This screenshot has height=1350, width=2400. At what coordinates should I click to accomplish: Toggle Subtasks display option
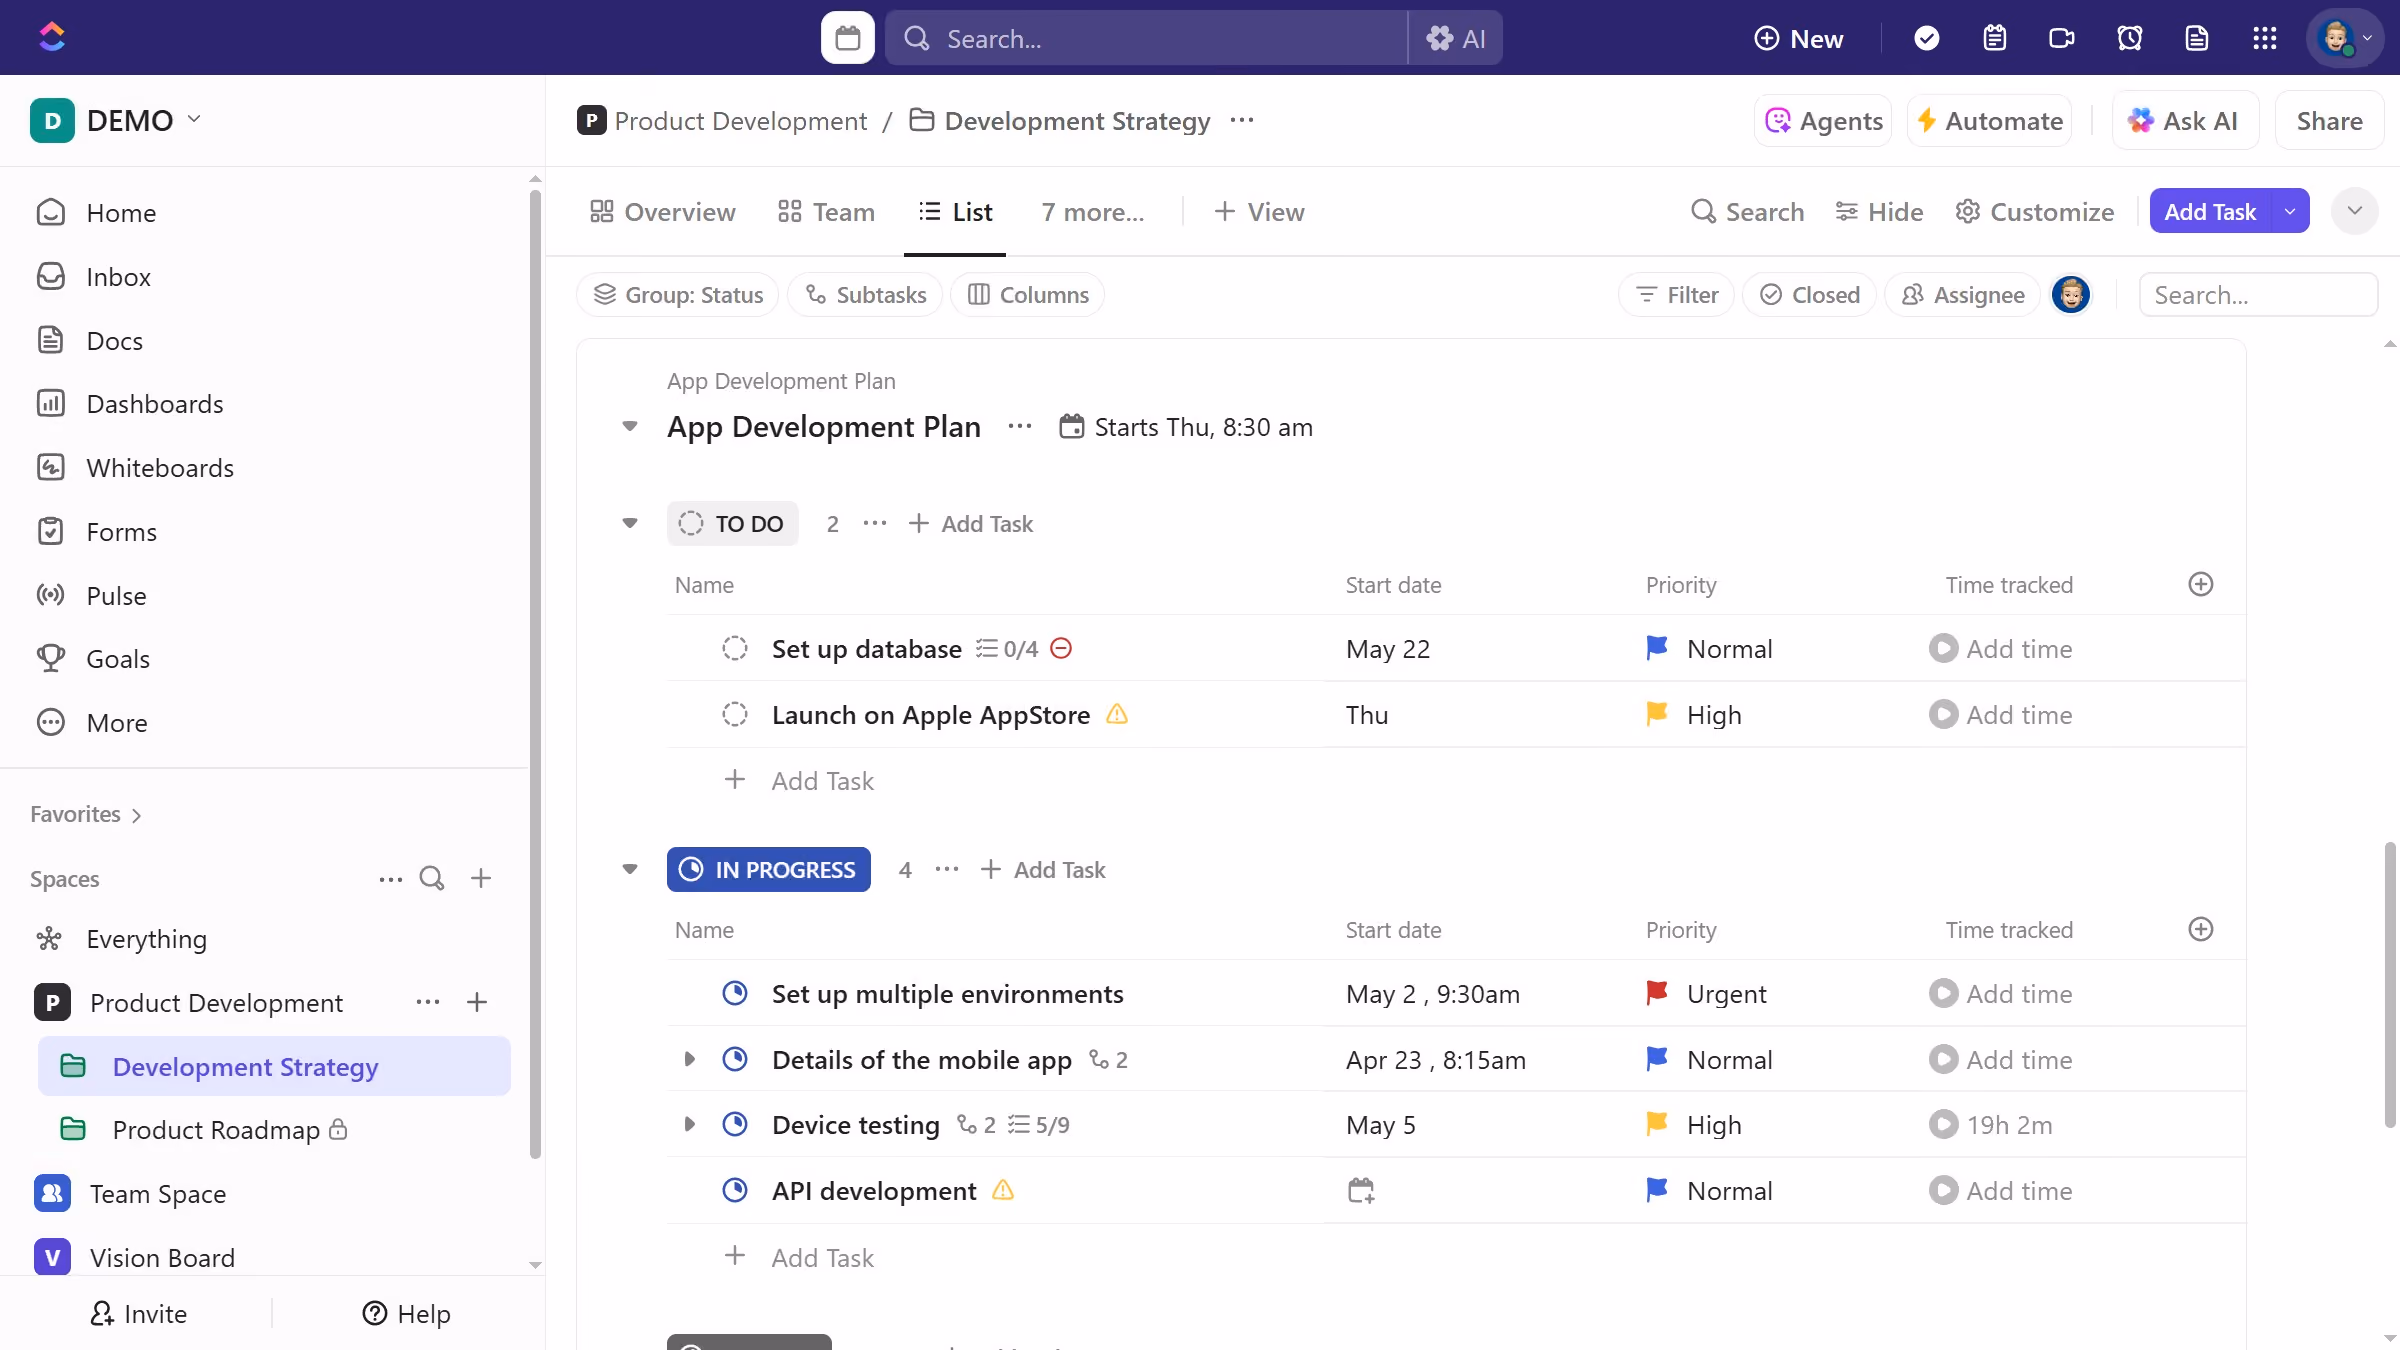(865, 294)
